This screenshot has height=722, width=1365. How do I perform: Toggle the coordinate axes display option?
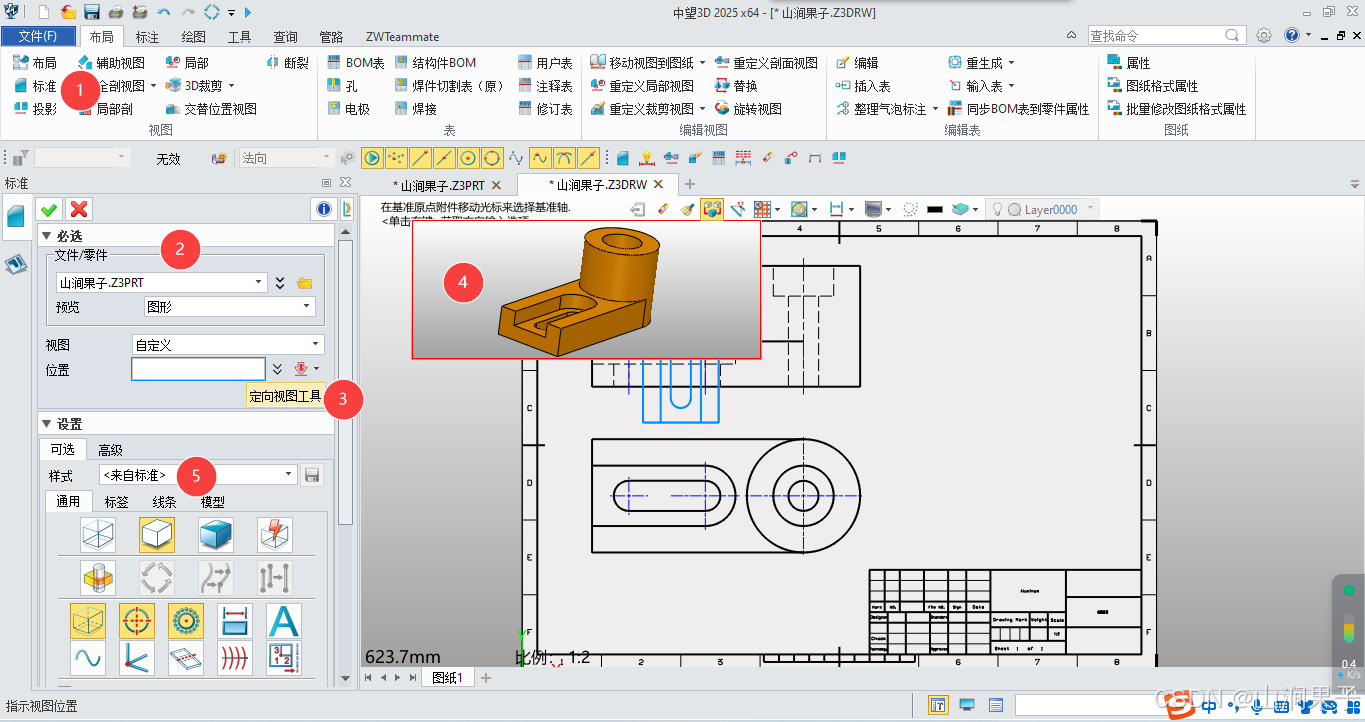pyautogui.click(x=137, y=658)
